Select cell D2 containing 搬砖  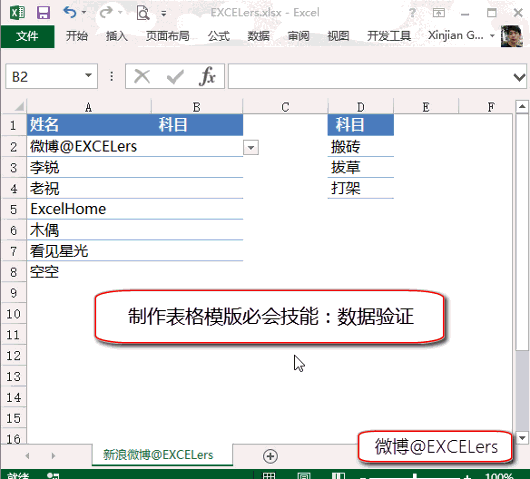point(361,146)
